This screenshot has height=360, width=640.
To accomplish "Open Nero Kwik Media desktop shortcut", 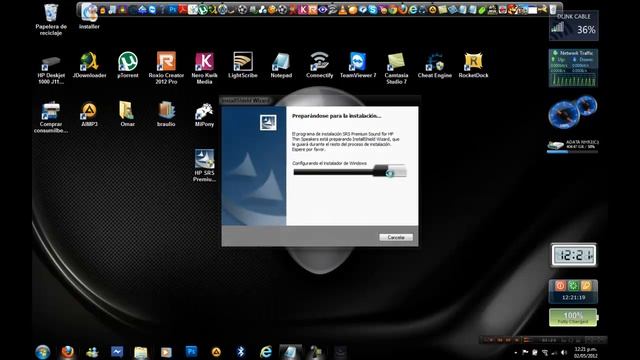I will (204, 69).
